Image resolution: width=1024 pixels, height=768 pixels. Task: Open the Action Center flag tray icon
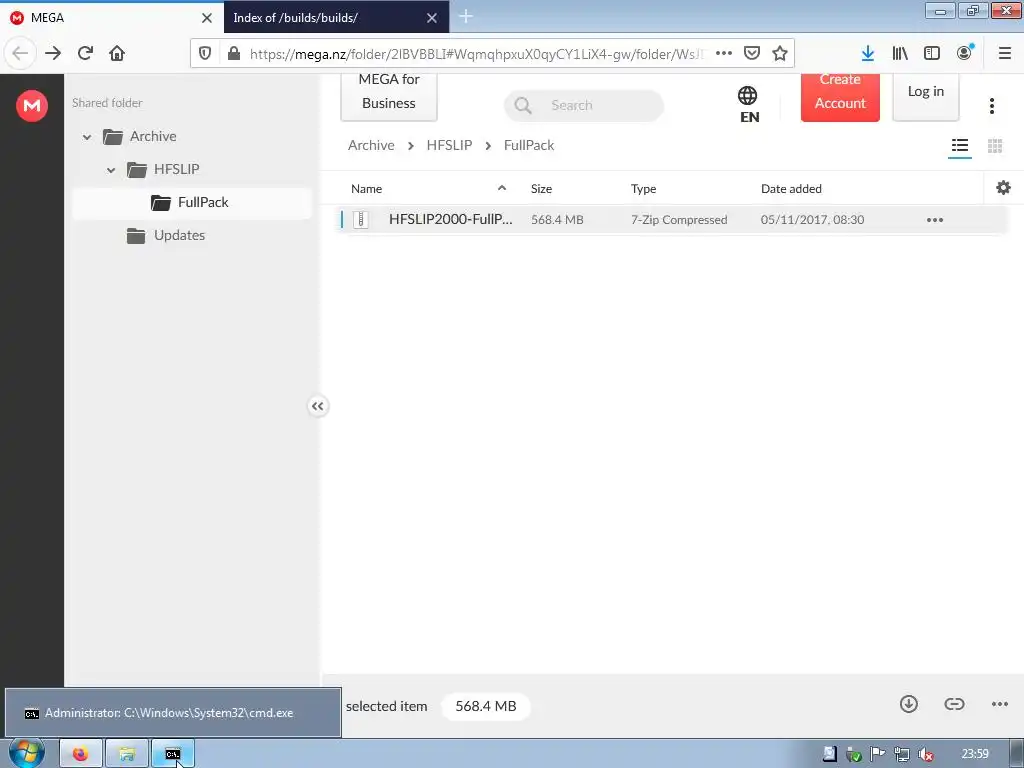877,754
